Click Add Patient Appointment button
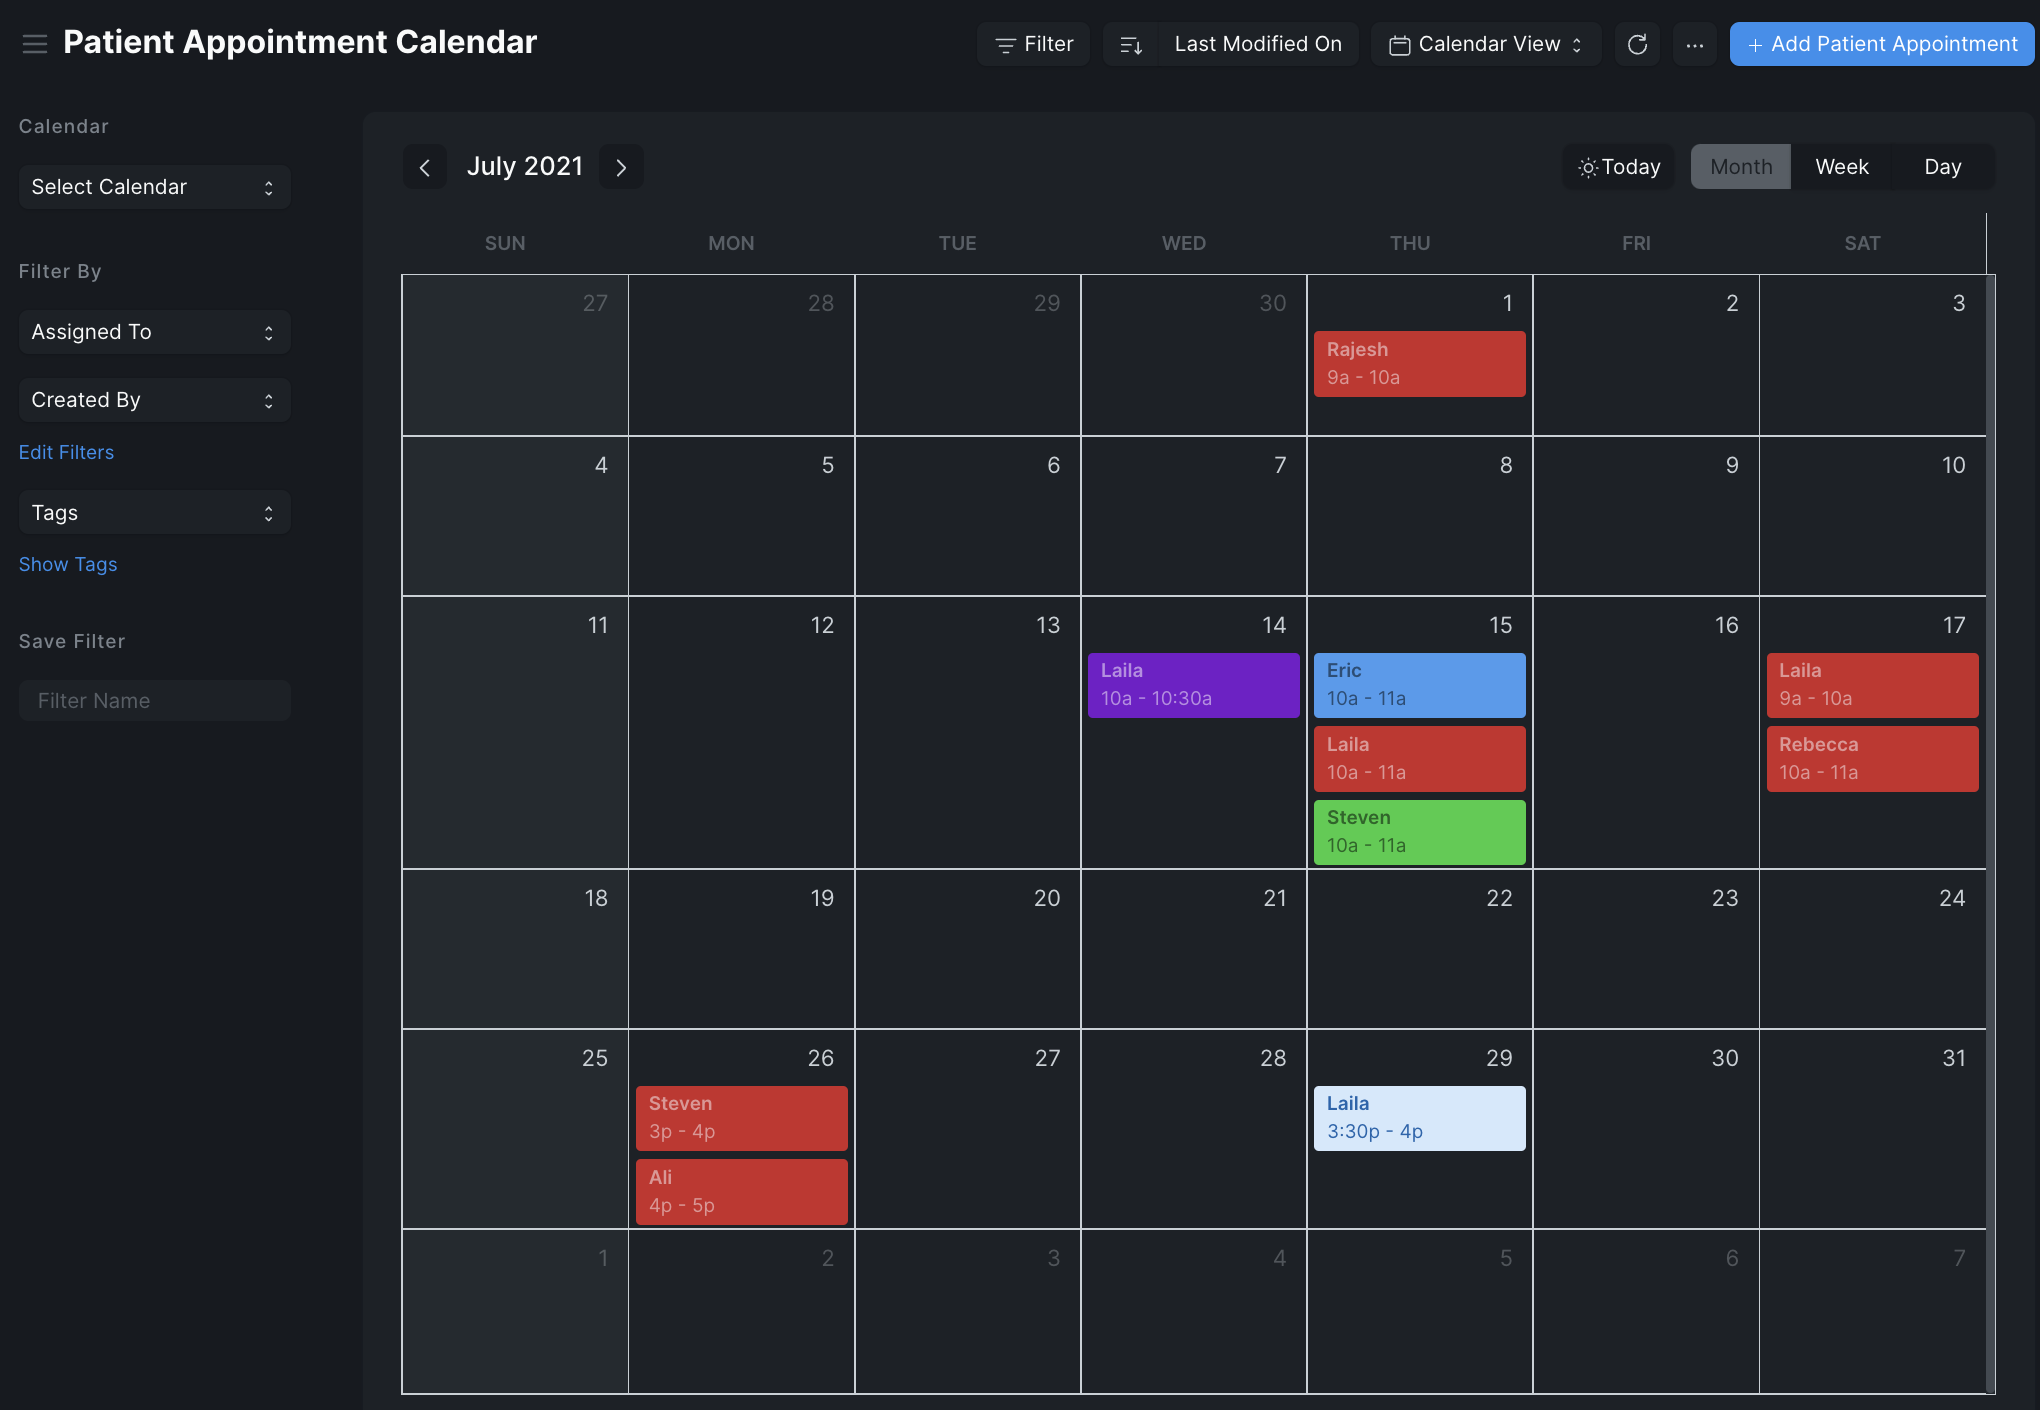This screenshot has height=1410, width=2040. pyautogui.click(x=1882, y=44)
